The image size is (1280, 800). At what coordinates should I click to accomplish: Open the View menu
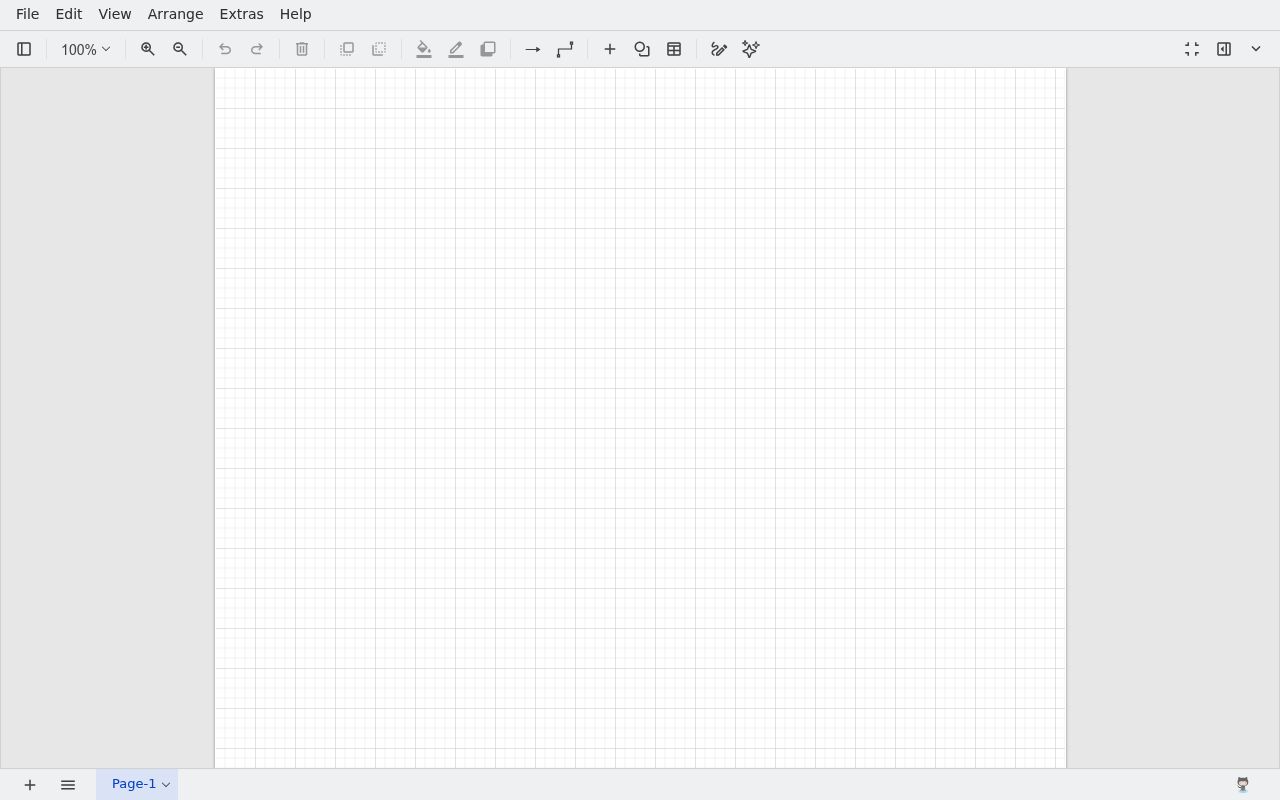tap(114, 14)
